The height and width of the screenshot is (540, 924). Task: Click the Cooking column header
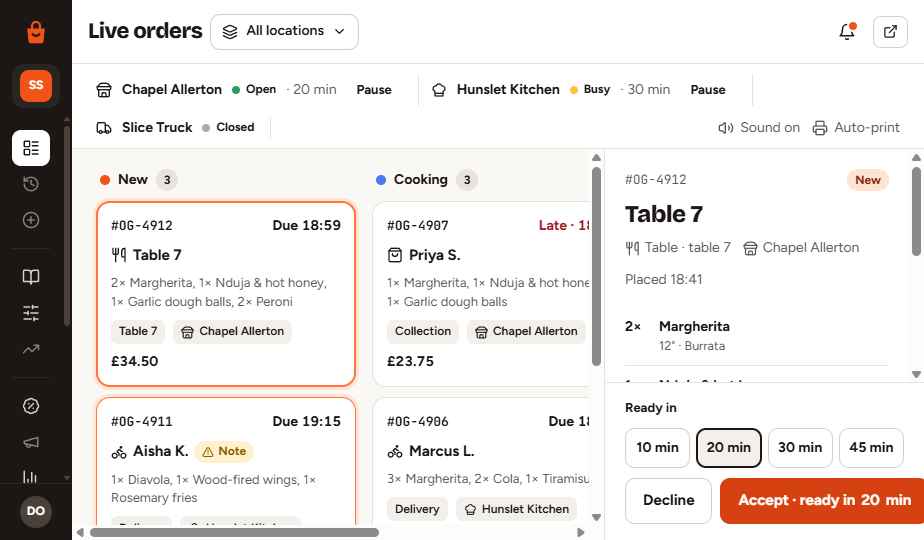click(x=427, y=180)
